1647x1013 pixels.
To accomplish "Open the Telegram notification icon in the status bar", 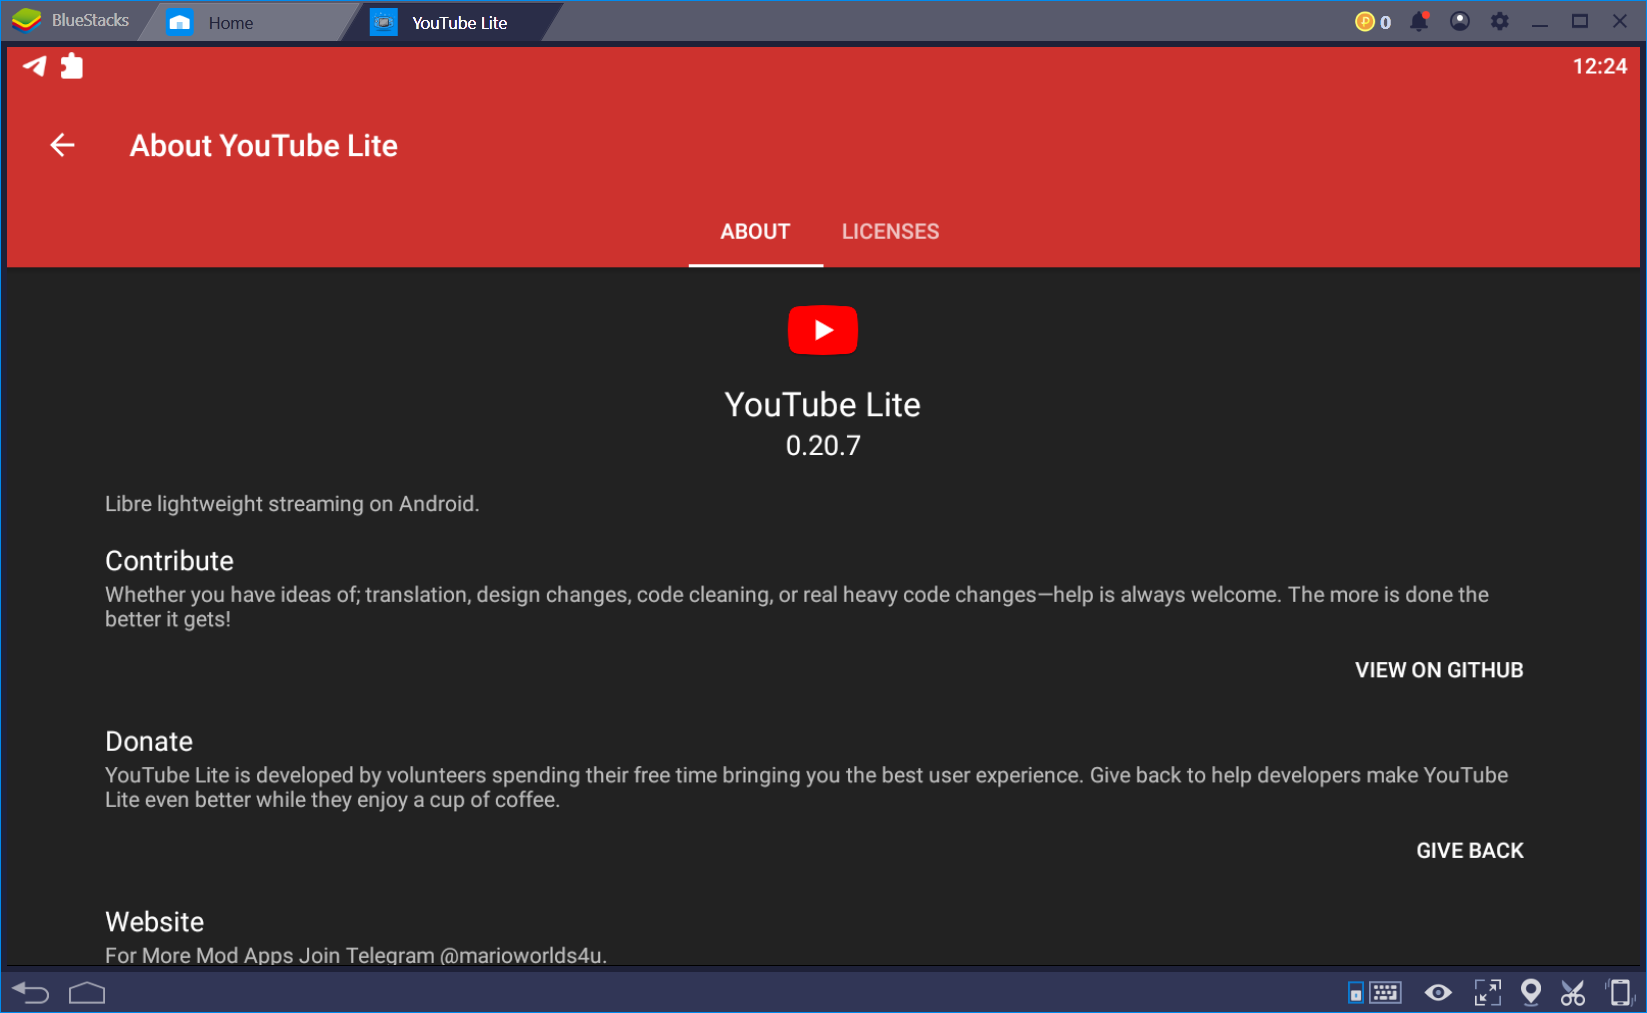I will pyautogui.click(x=34, y=66).
